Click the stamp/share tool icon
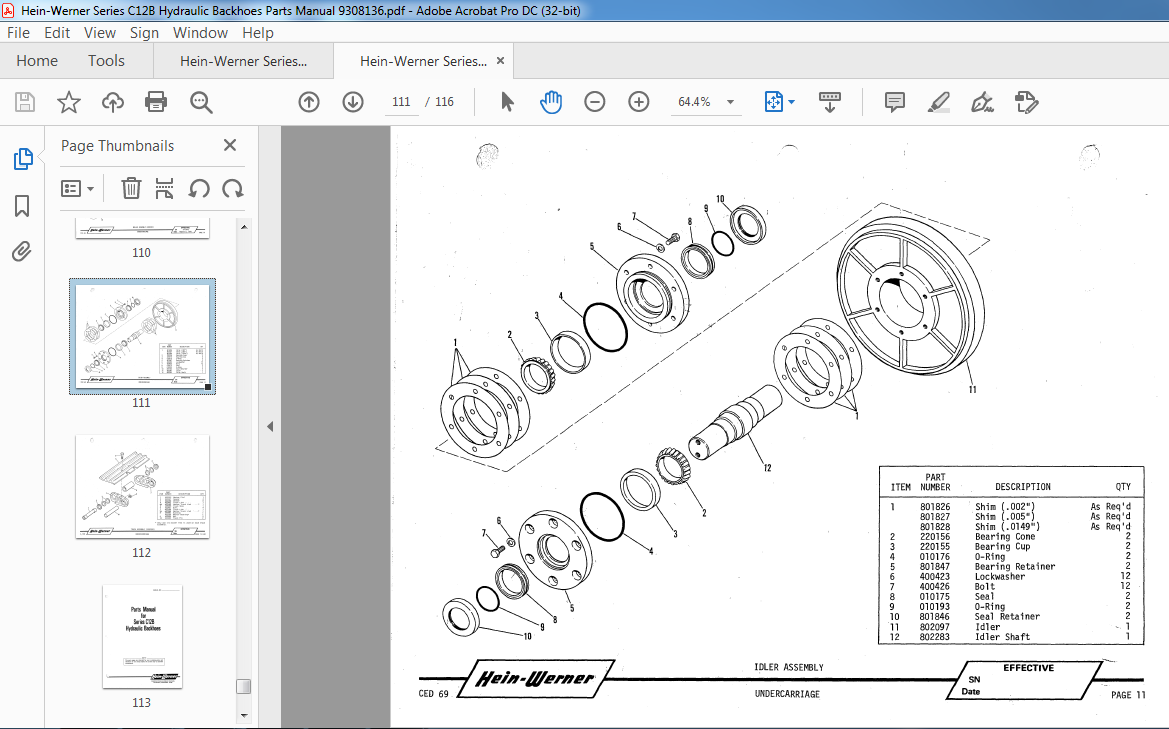The image size is (1169, 729). [1026, 102]
